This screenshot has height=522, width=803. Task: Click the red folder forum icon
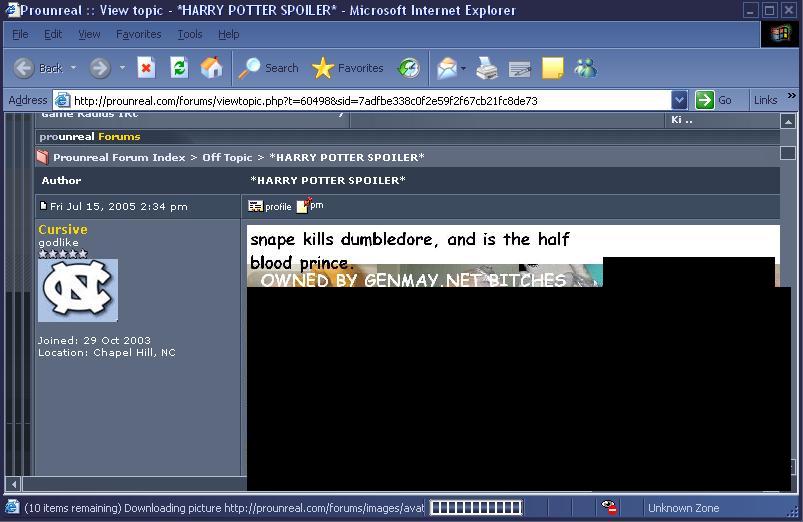pos(43,157)
